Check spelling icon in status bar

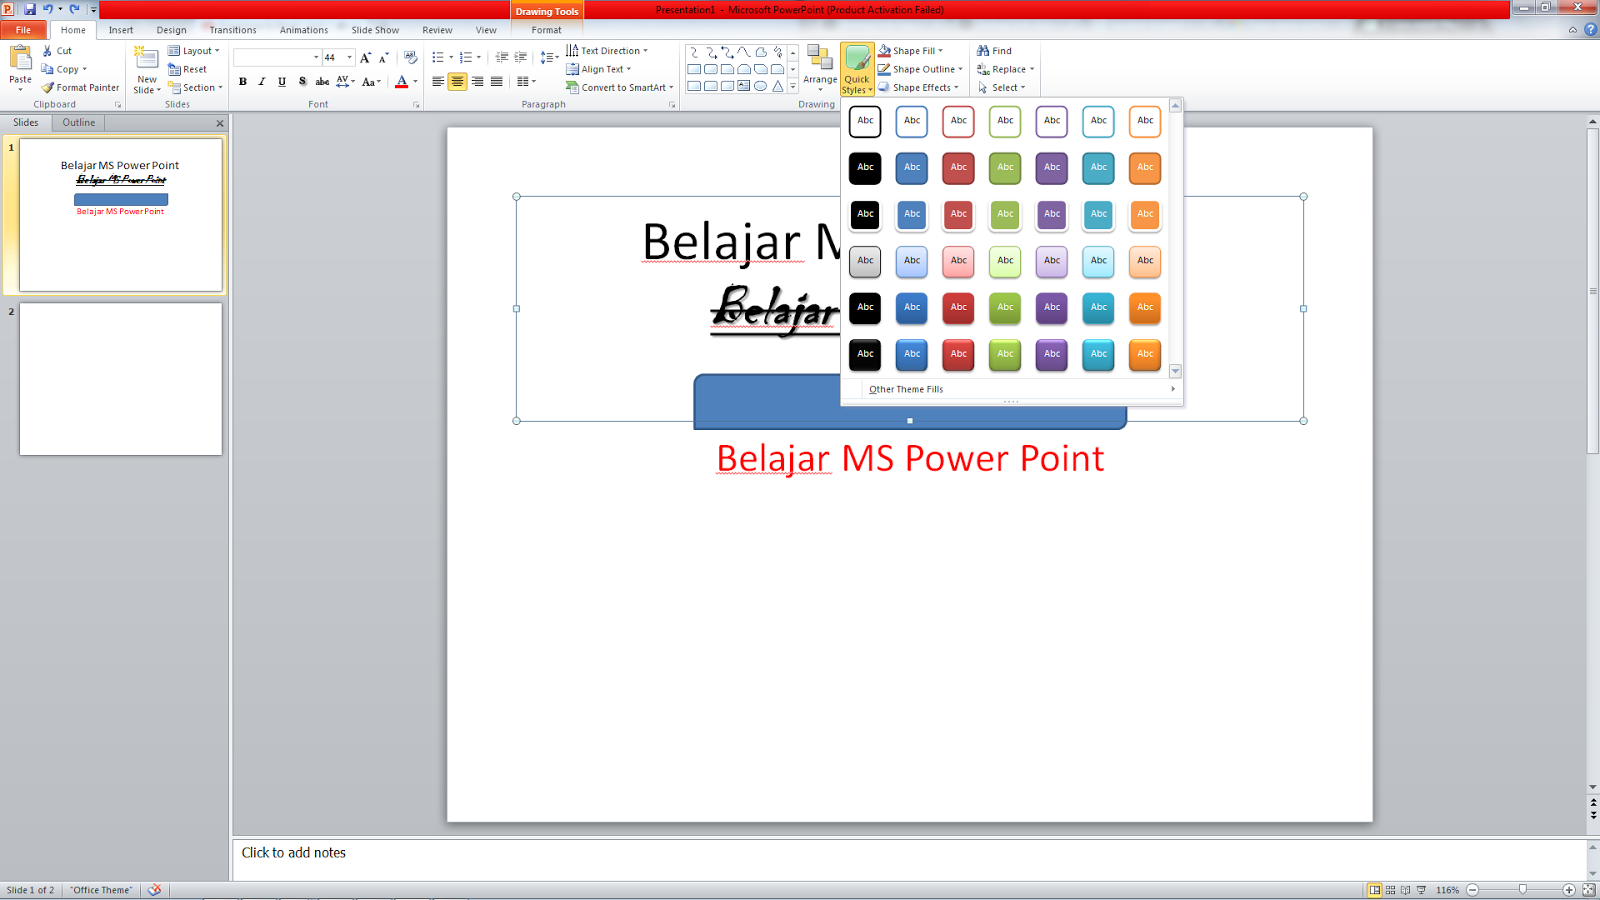[154, 890]
